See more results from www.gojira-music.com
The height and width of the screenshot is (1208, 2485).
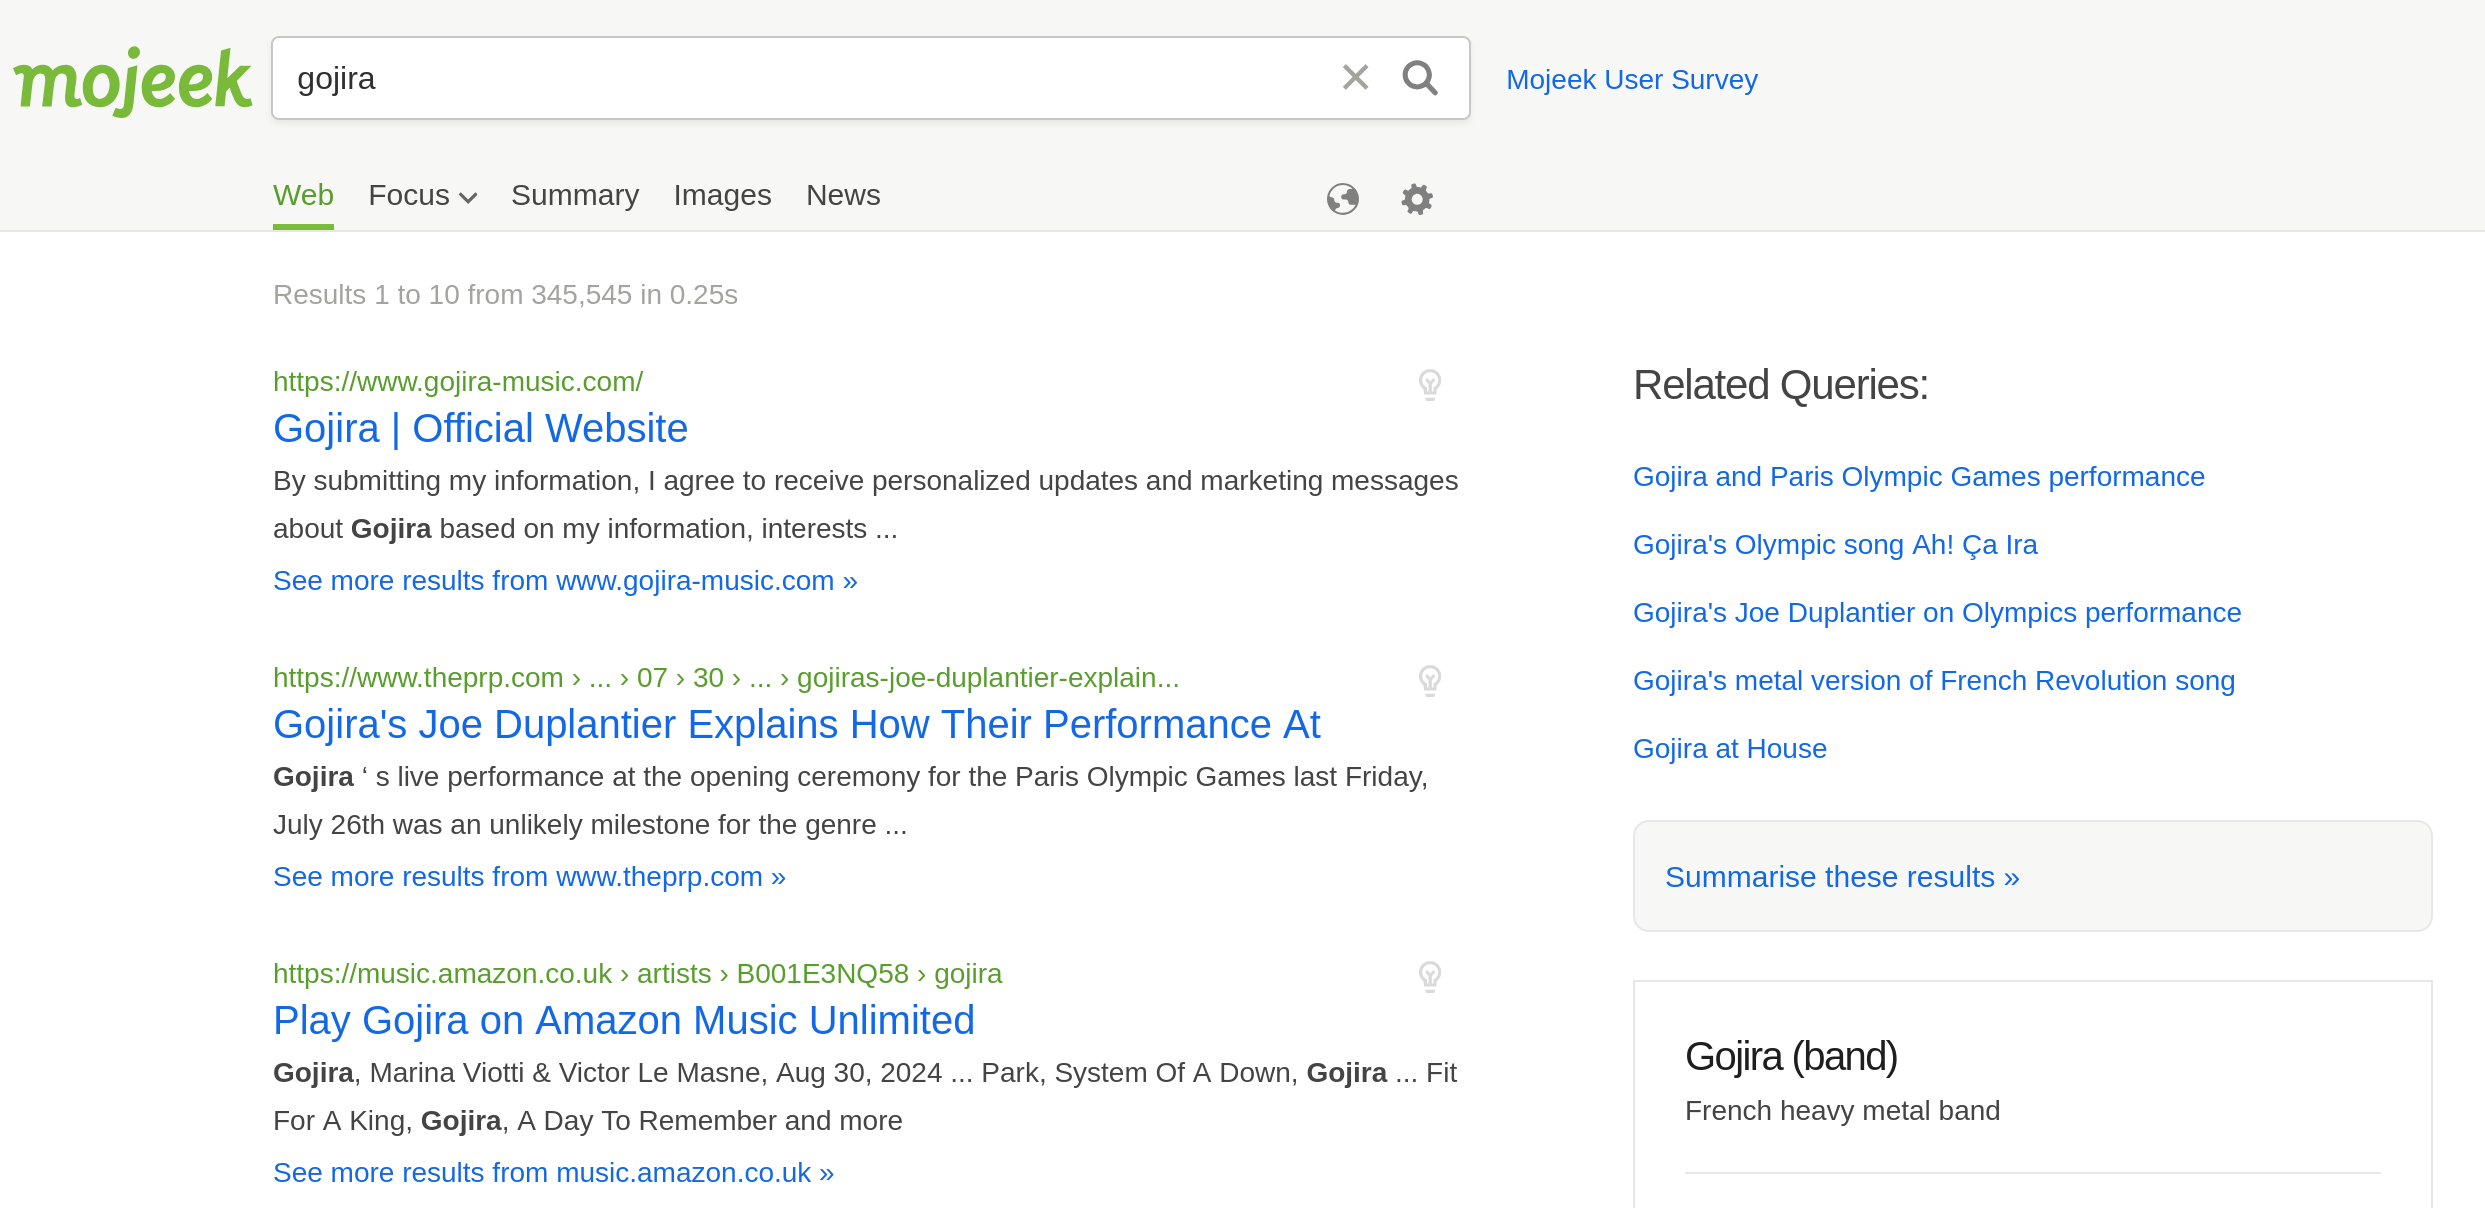(x=565, y=581)
